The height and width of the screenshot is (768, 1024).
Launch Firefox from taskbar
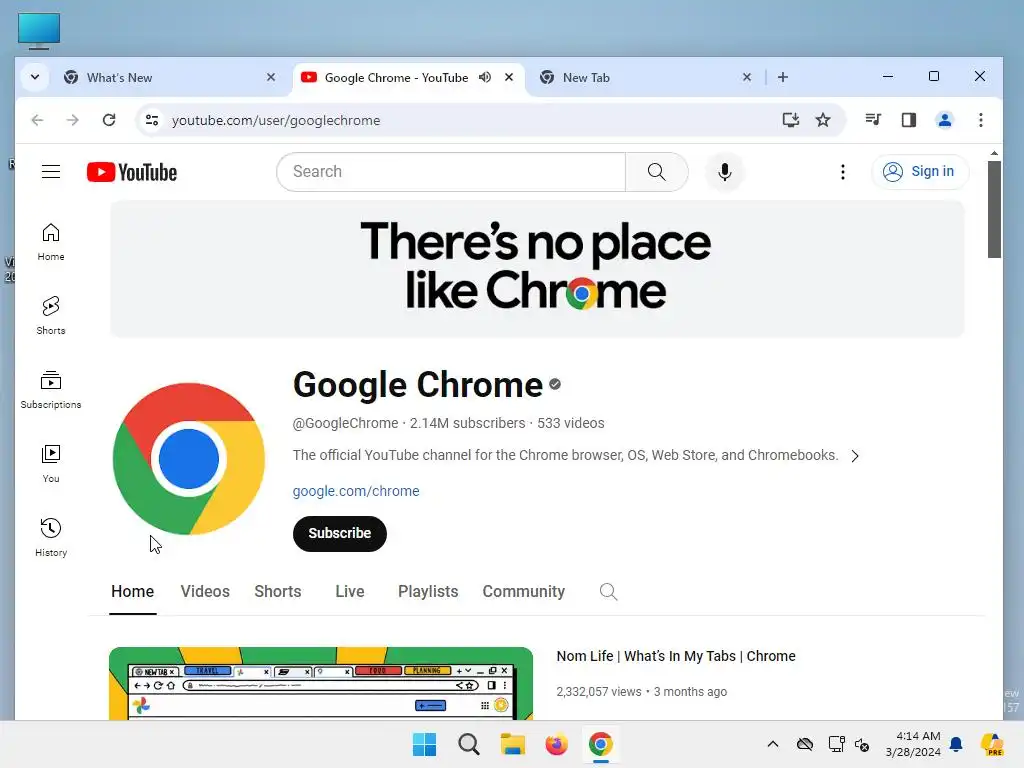point(556,744)
